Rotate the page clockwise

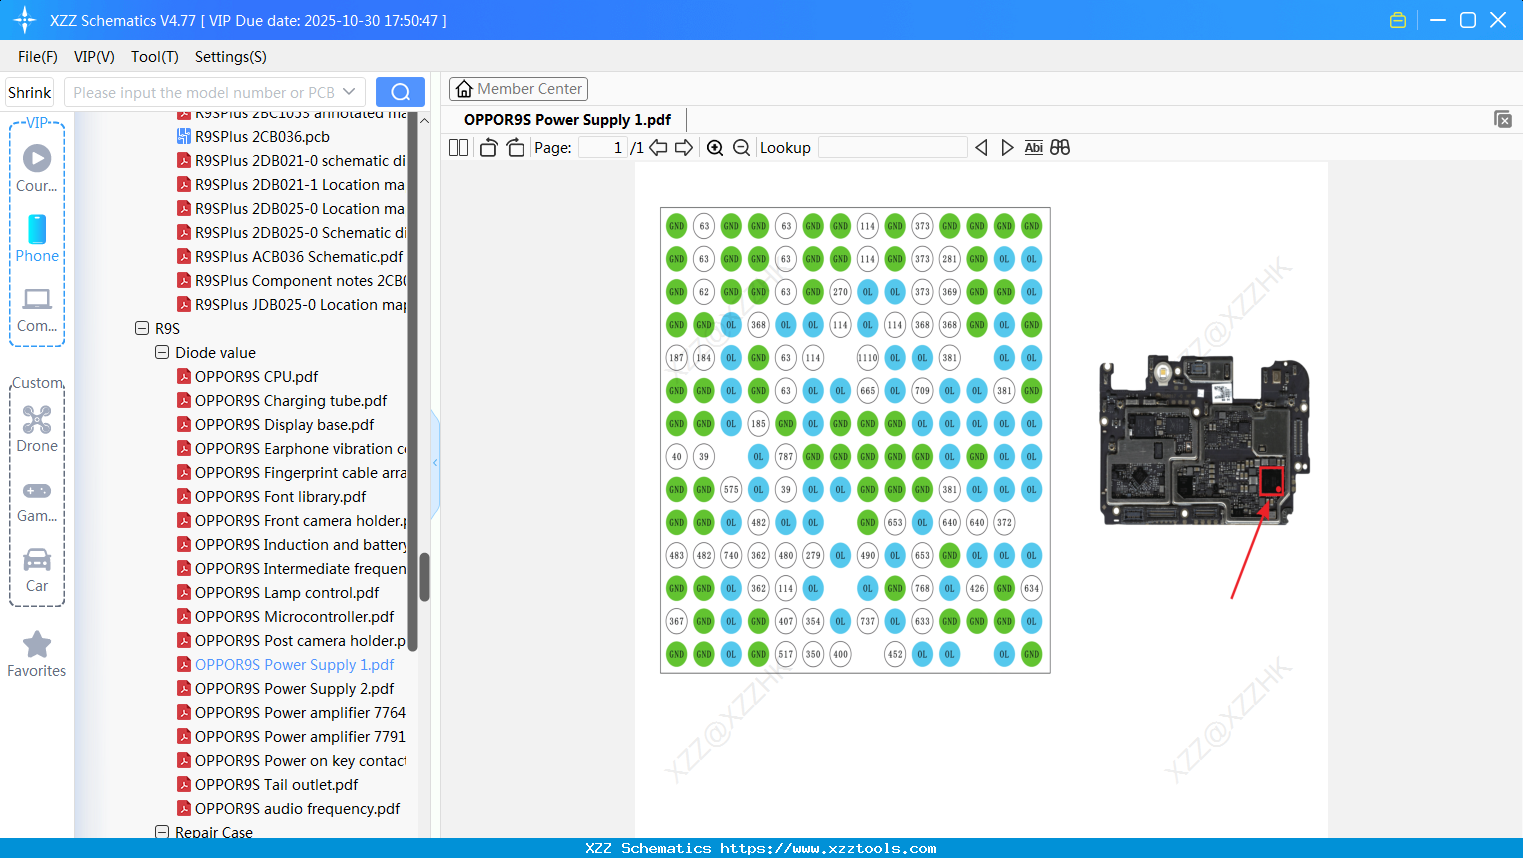[515, 148]
